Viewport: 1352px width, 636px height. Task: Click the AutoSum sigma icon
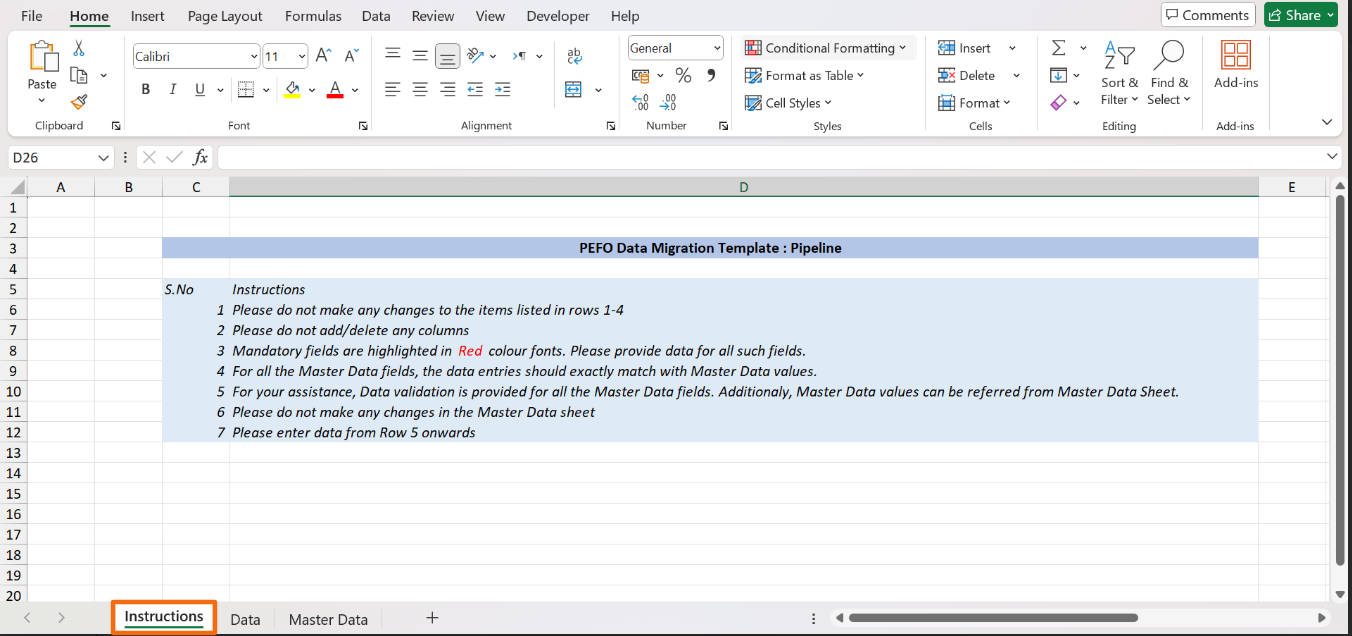tap(1058, 48)
